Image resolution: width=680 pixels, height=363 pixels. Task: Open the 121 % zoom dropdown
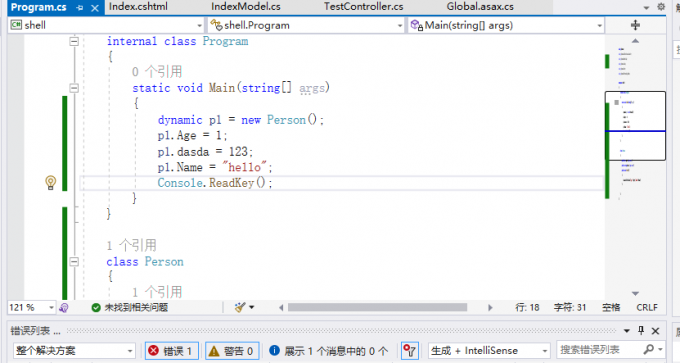pyautogui.click(x=32, y=307)
